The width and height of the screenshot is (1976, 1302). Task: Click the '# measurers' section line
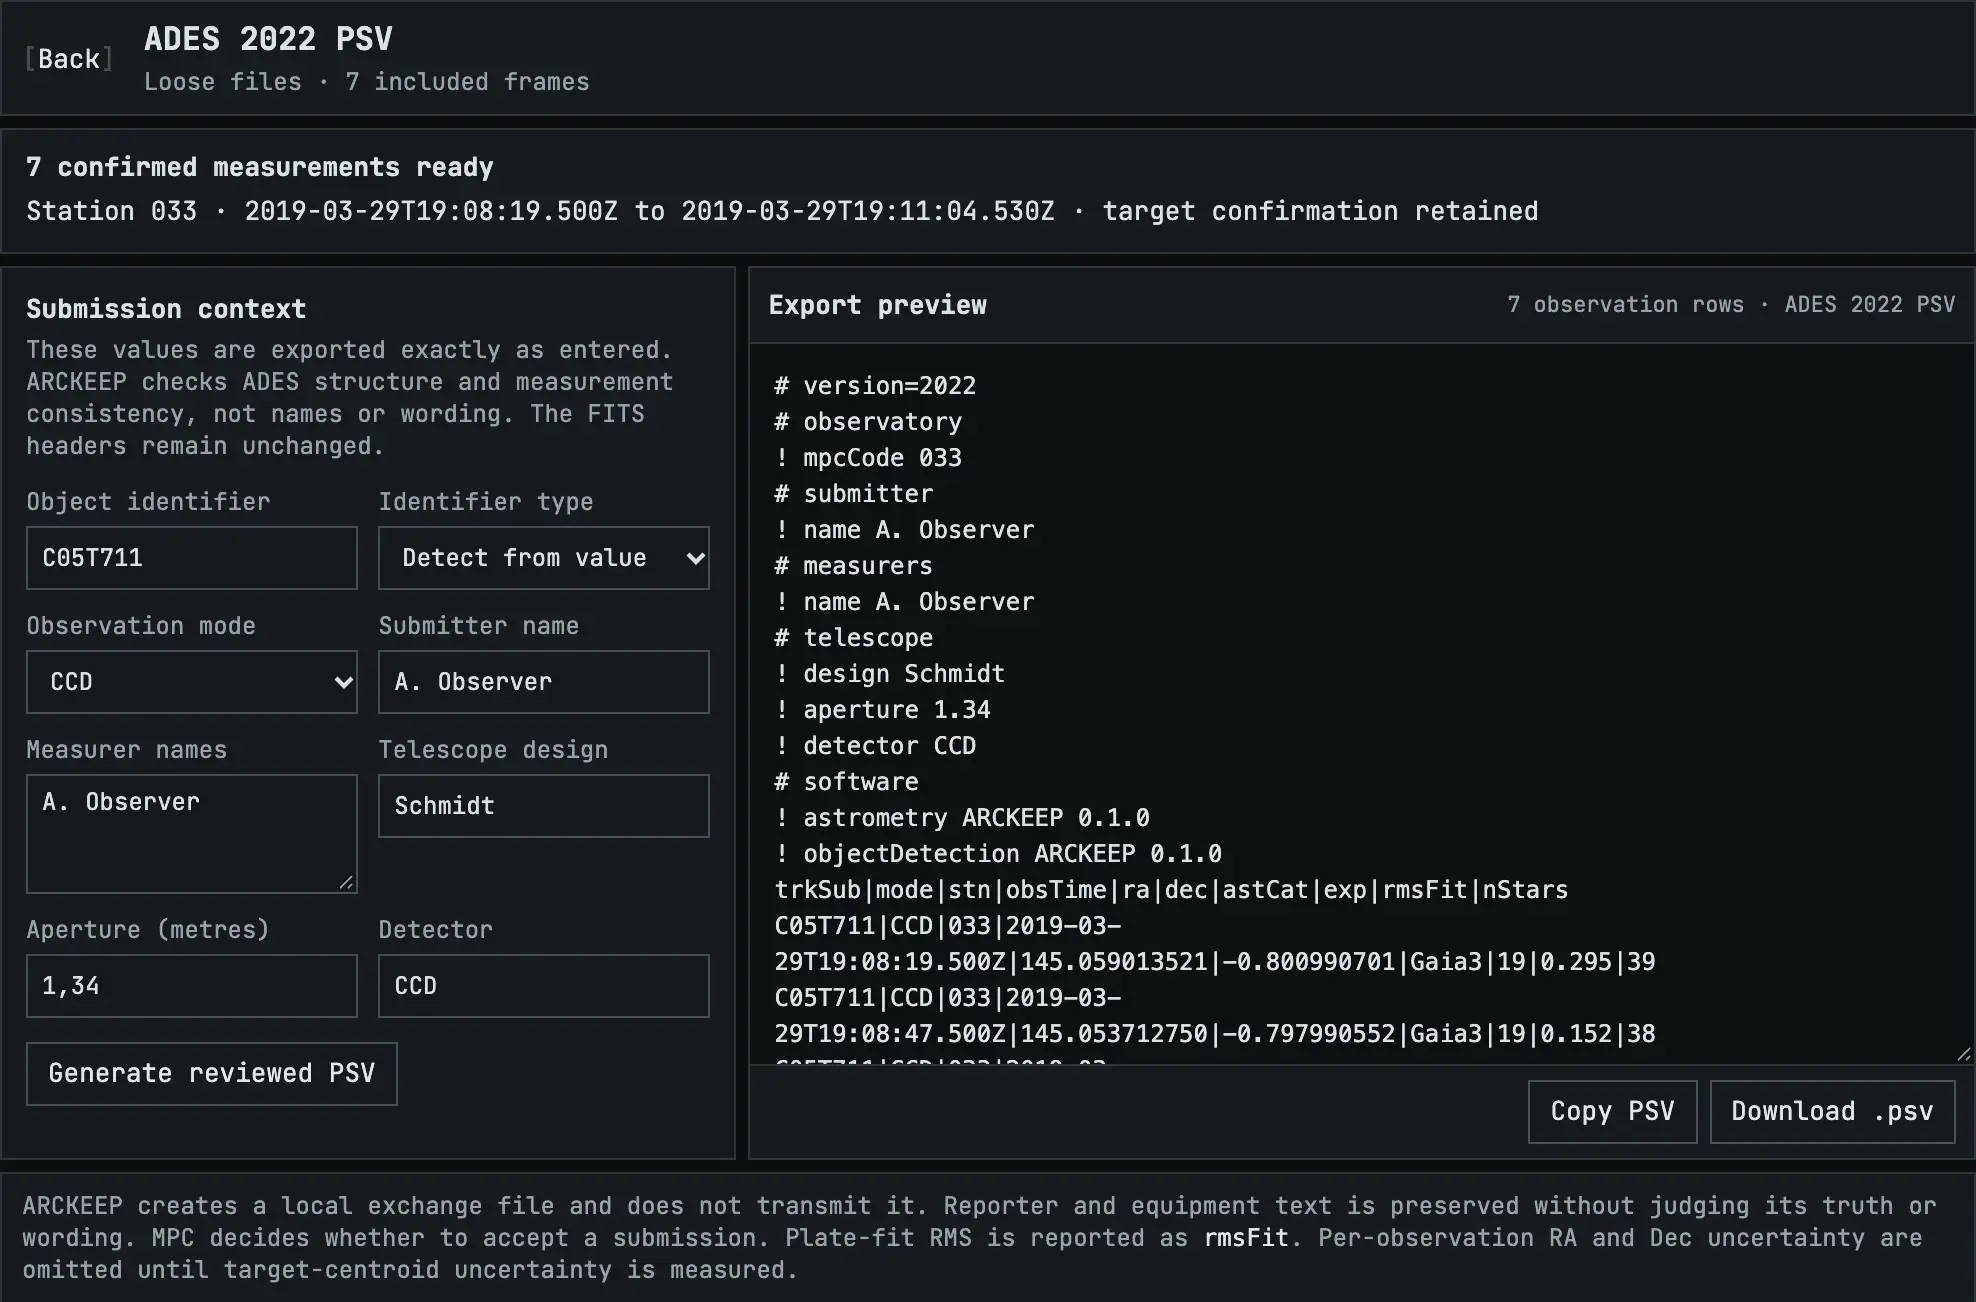pos(853,566)
